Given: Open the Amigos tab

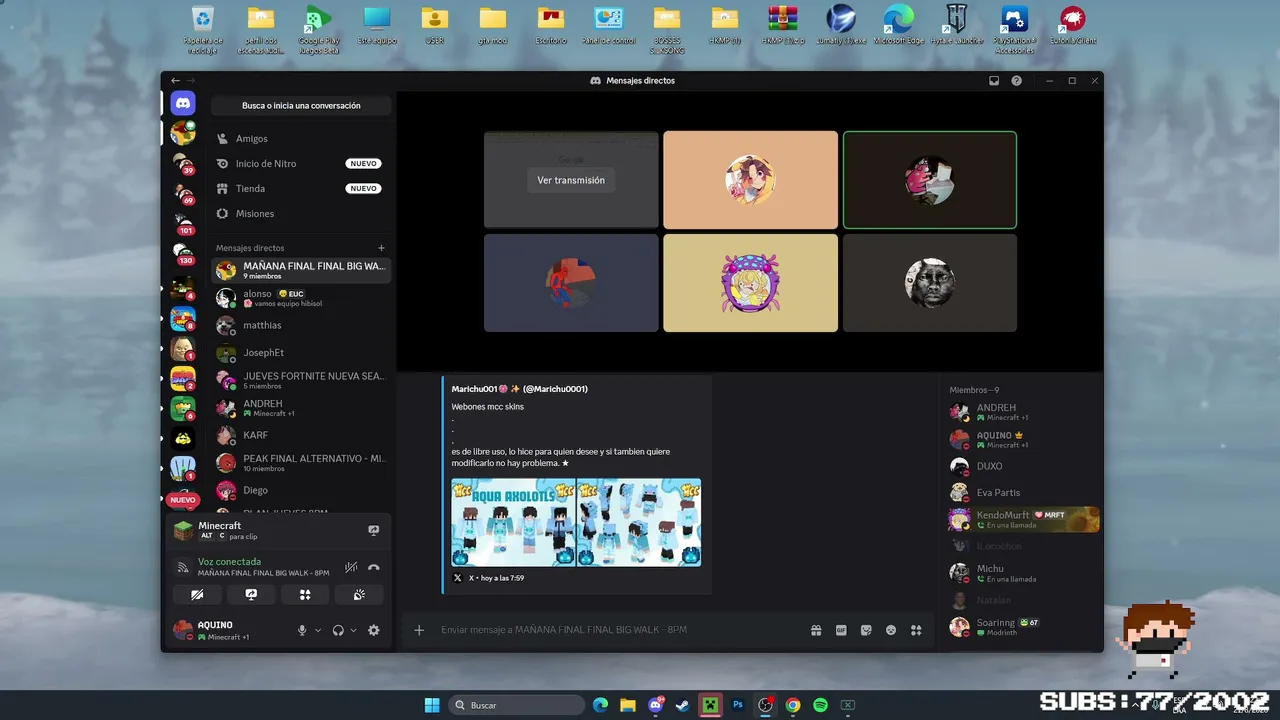Looking at the screenshot, I should [x=301, y=139].
